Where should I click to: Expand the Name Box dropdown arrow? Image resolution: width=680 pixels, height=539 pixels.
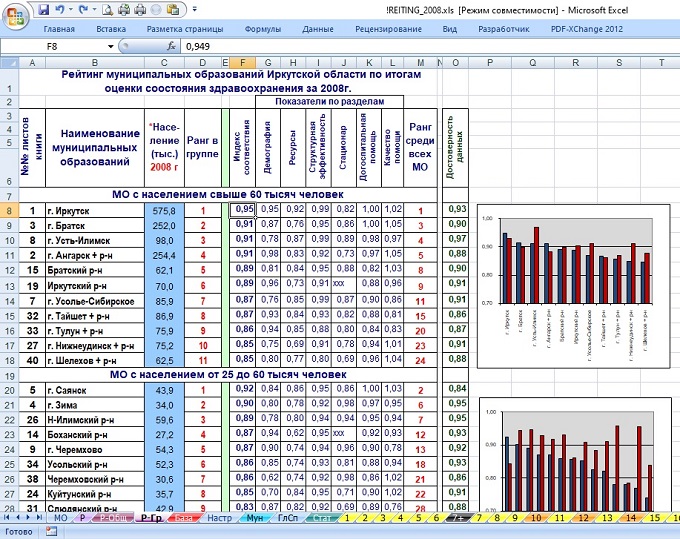pyautogui.click(x=111, y=46)
